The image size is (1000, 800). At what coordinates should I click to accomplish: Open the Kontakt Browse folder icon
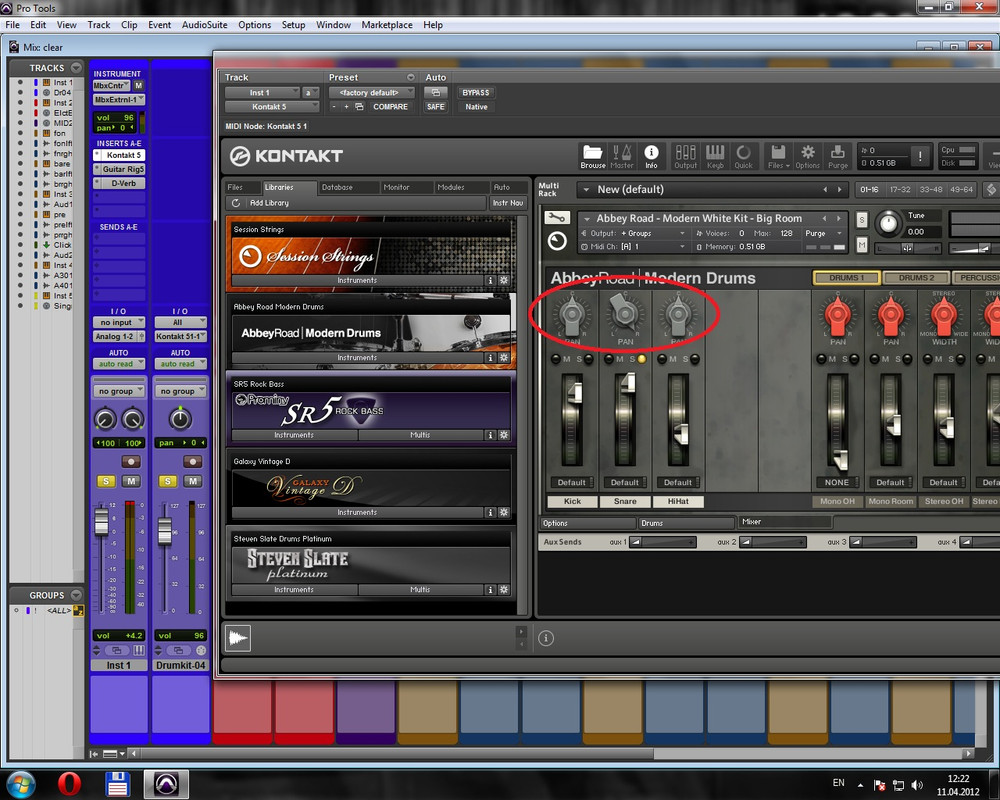pyautogui.click(x=592, y=156)
